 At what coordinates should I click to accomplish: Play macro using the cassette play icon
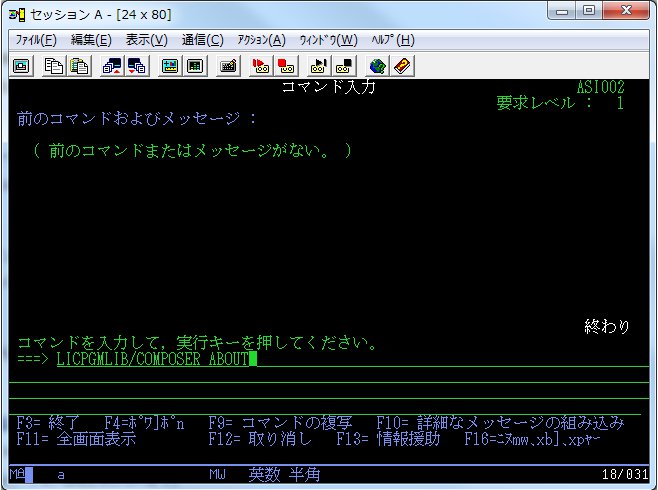point(319,66)
